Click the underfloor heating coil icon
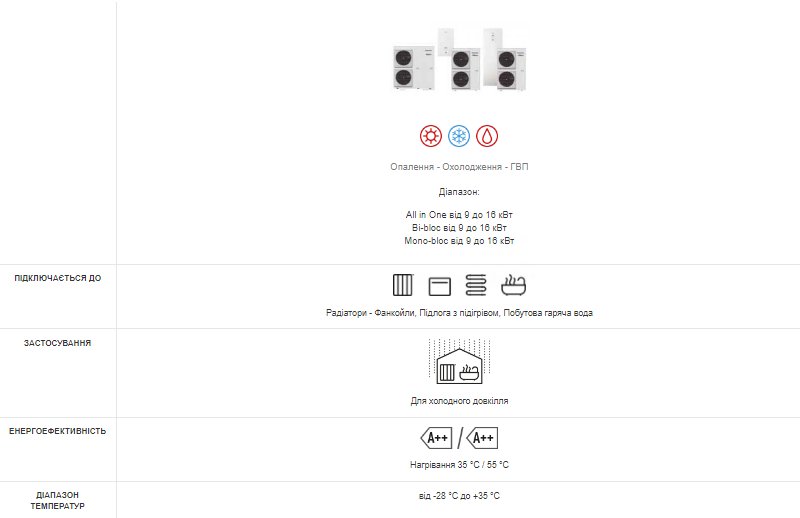 (476, 285)
